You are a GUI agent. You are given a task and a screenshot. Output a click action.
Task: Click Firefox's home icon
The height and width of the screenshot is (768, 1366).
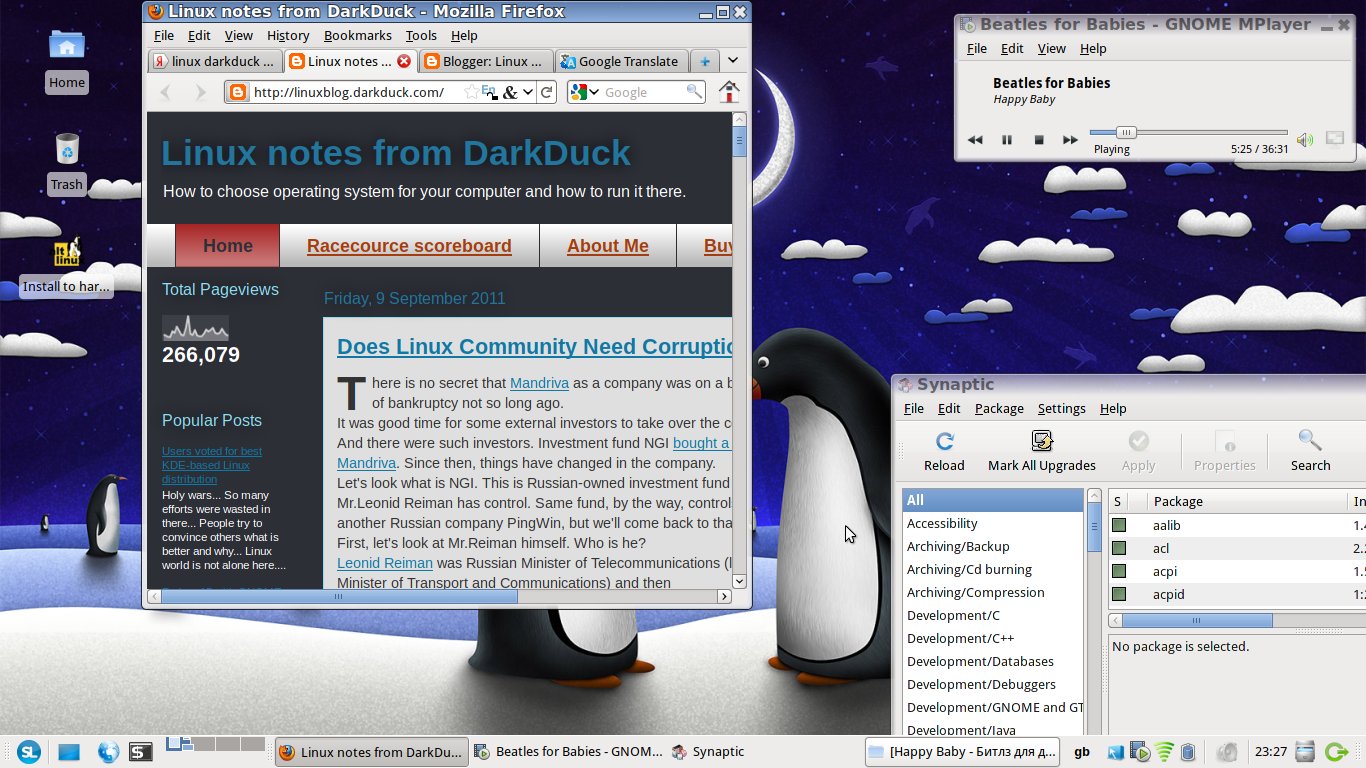(x=729, y=91)
